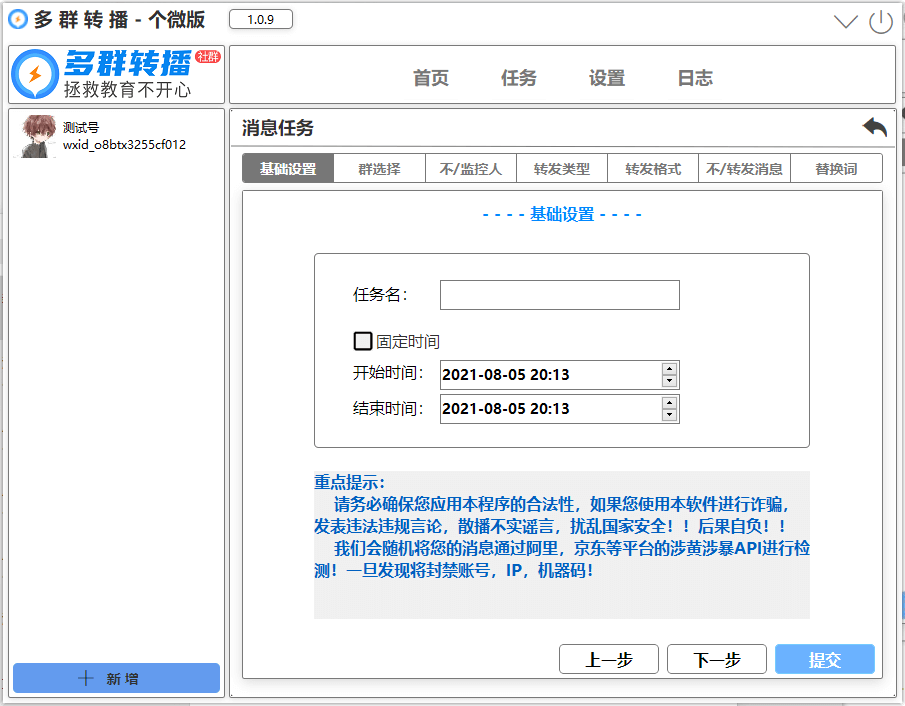
Task: Open the 首页 menu
Action: click(431, 78)
